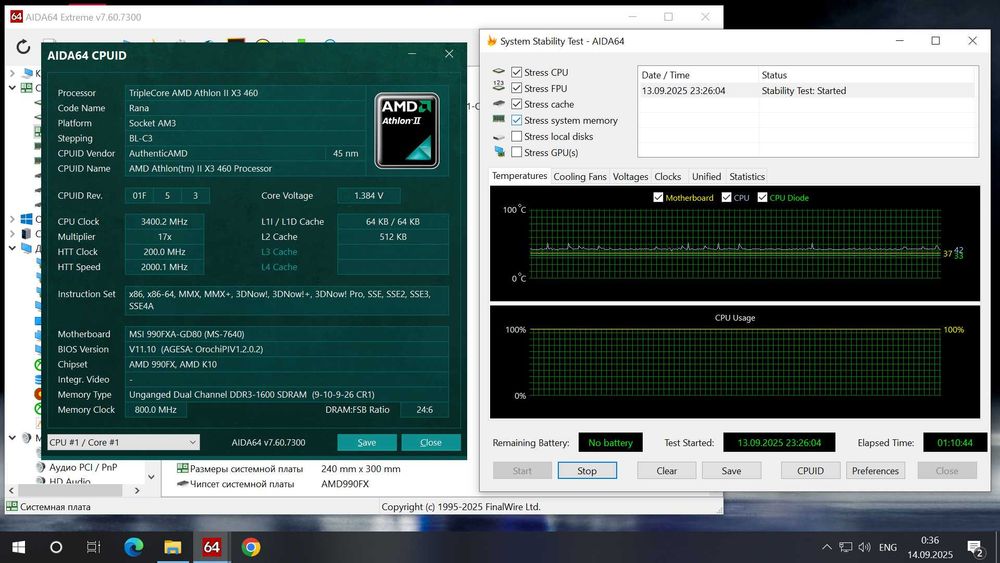Click the volume speaker icon in tray
The image size is (1000, 563).
pos(865,547)
